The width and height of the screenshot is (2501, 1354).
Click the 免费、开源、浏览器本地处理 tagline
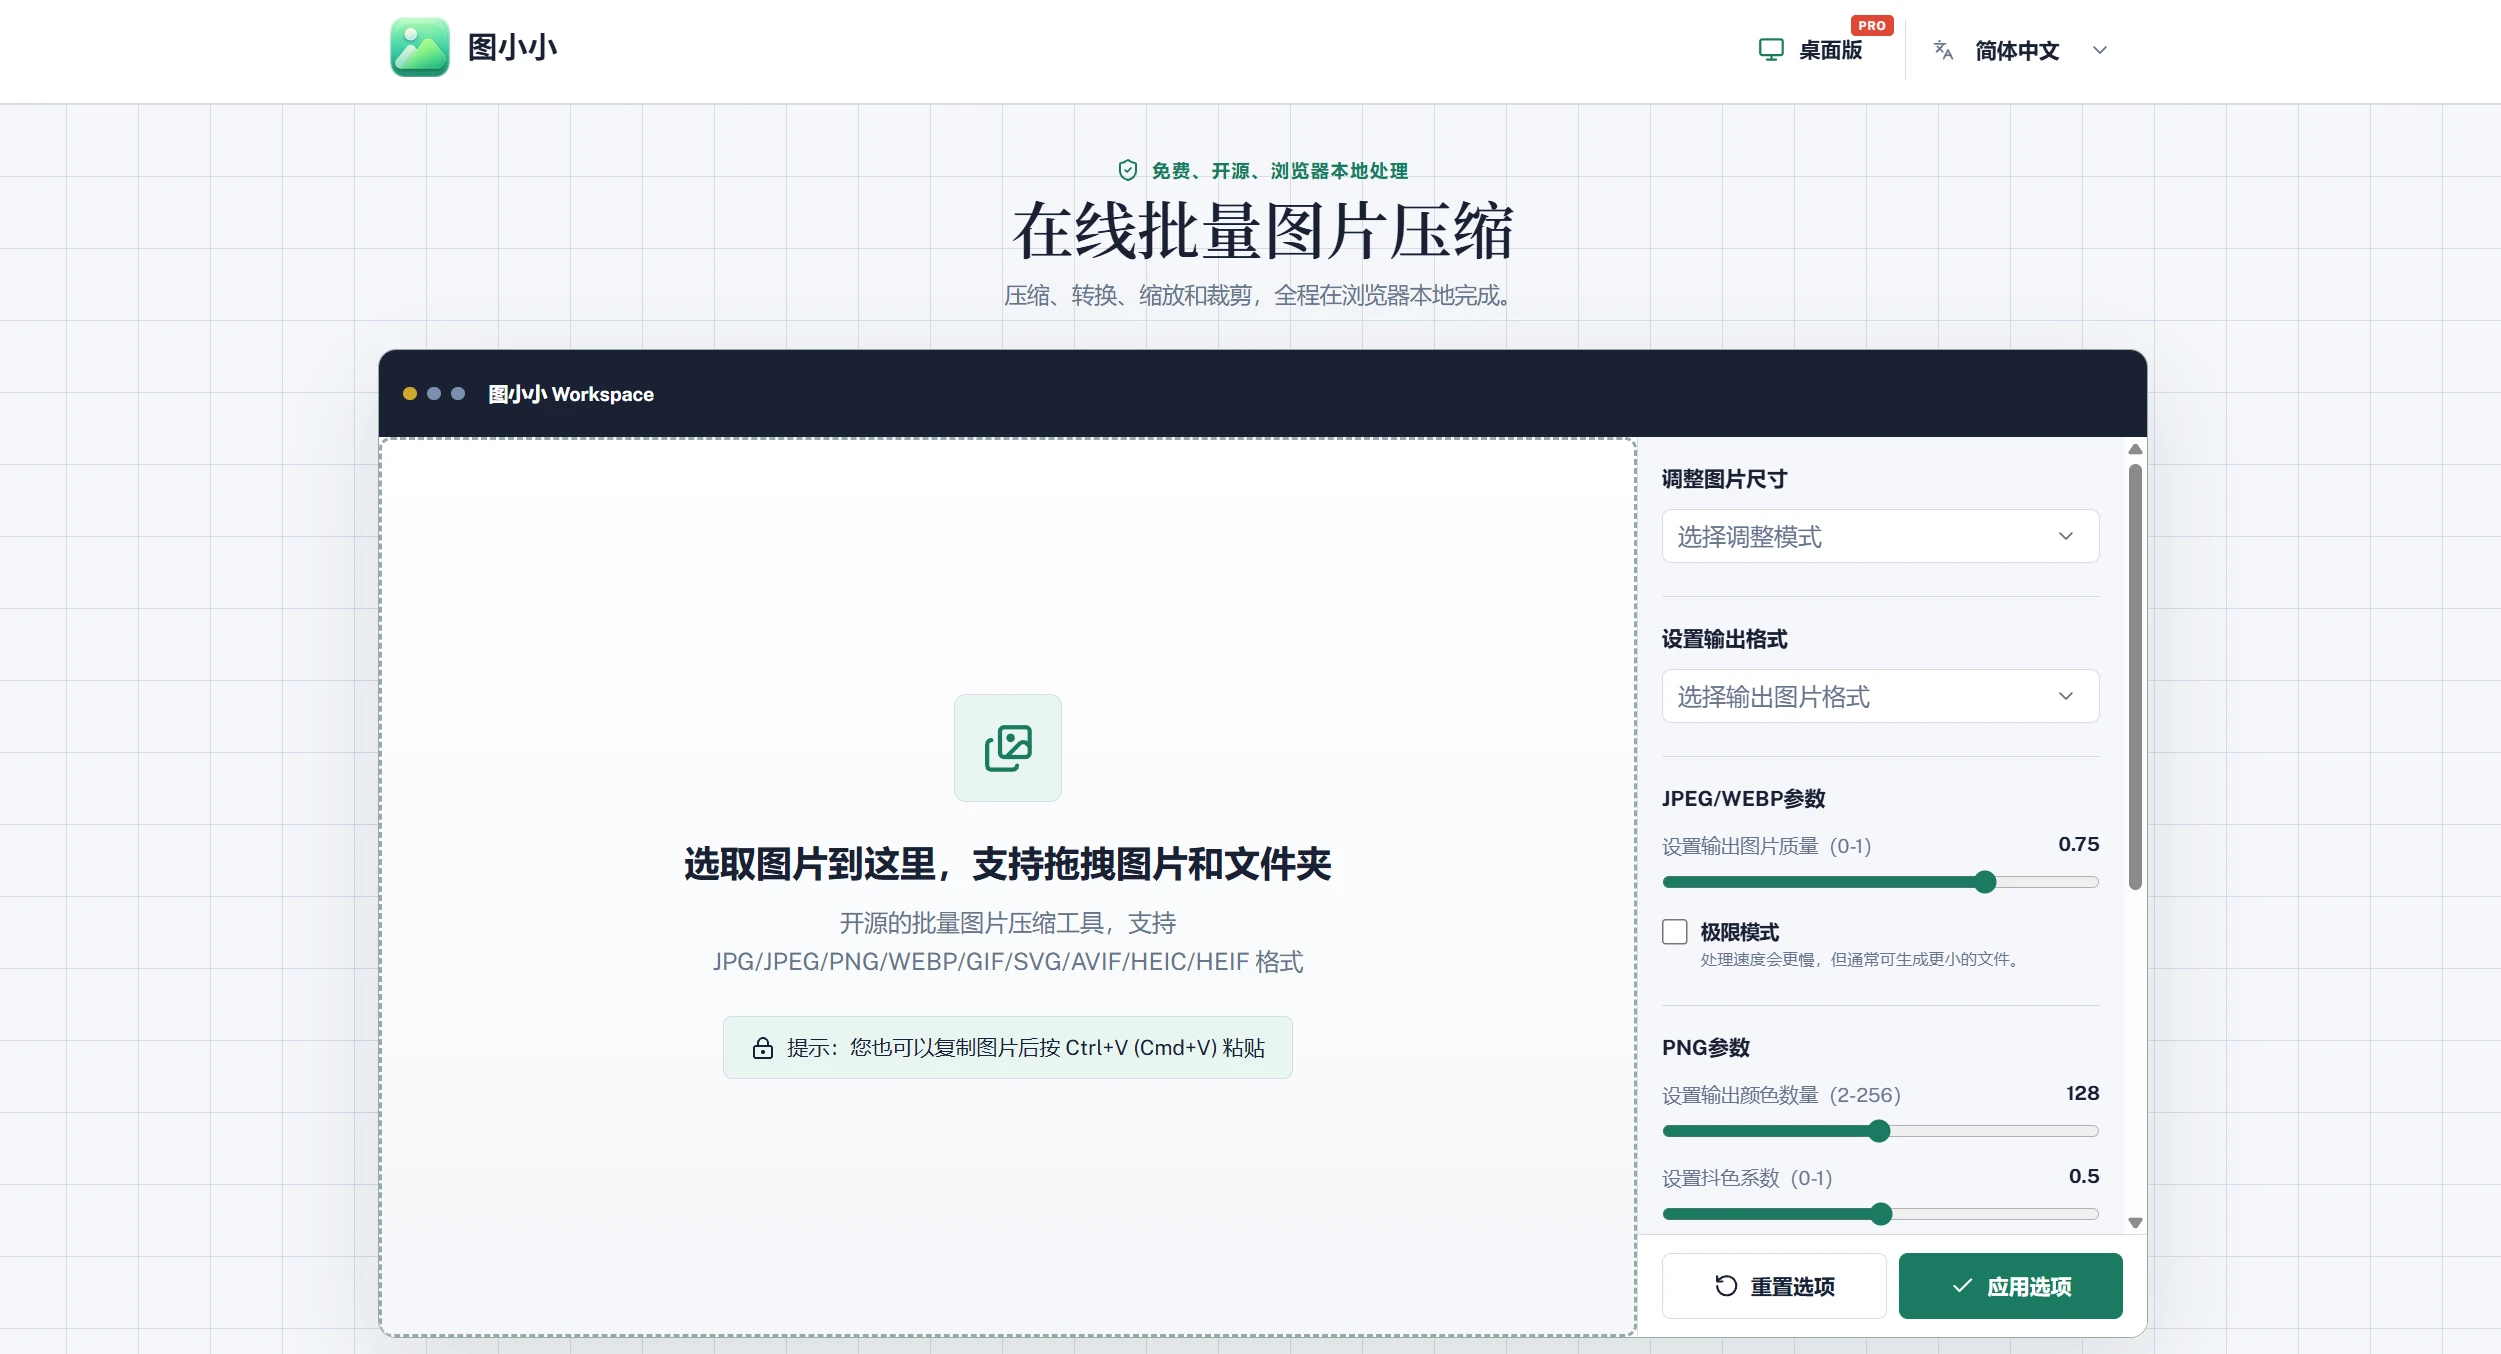click(x=1279, y=171)
